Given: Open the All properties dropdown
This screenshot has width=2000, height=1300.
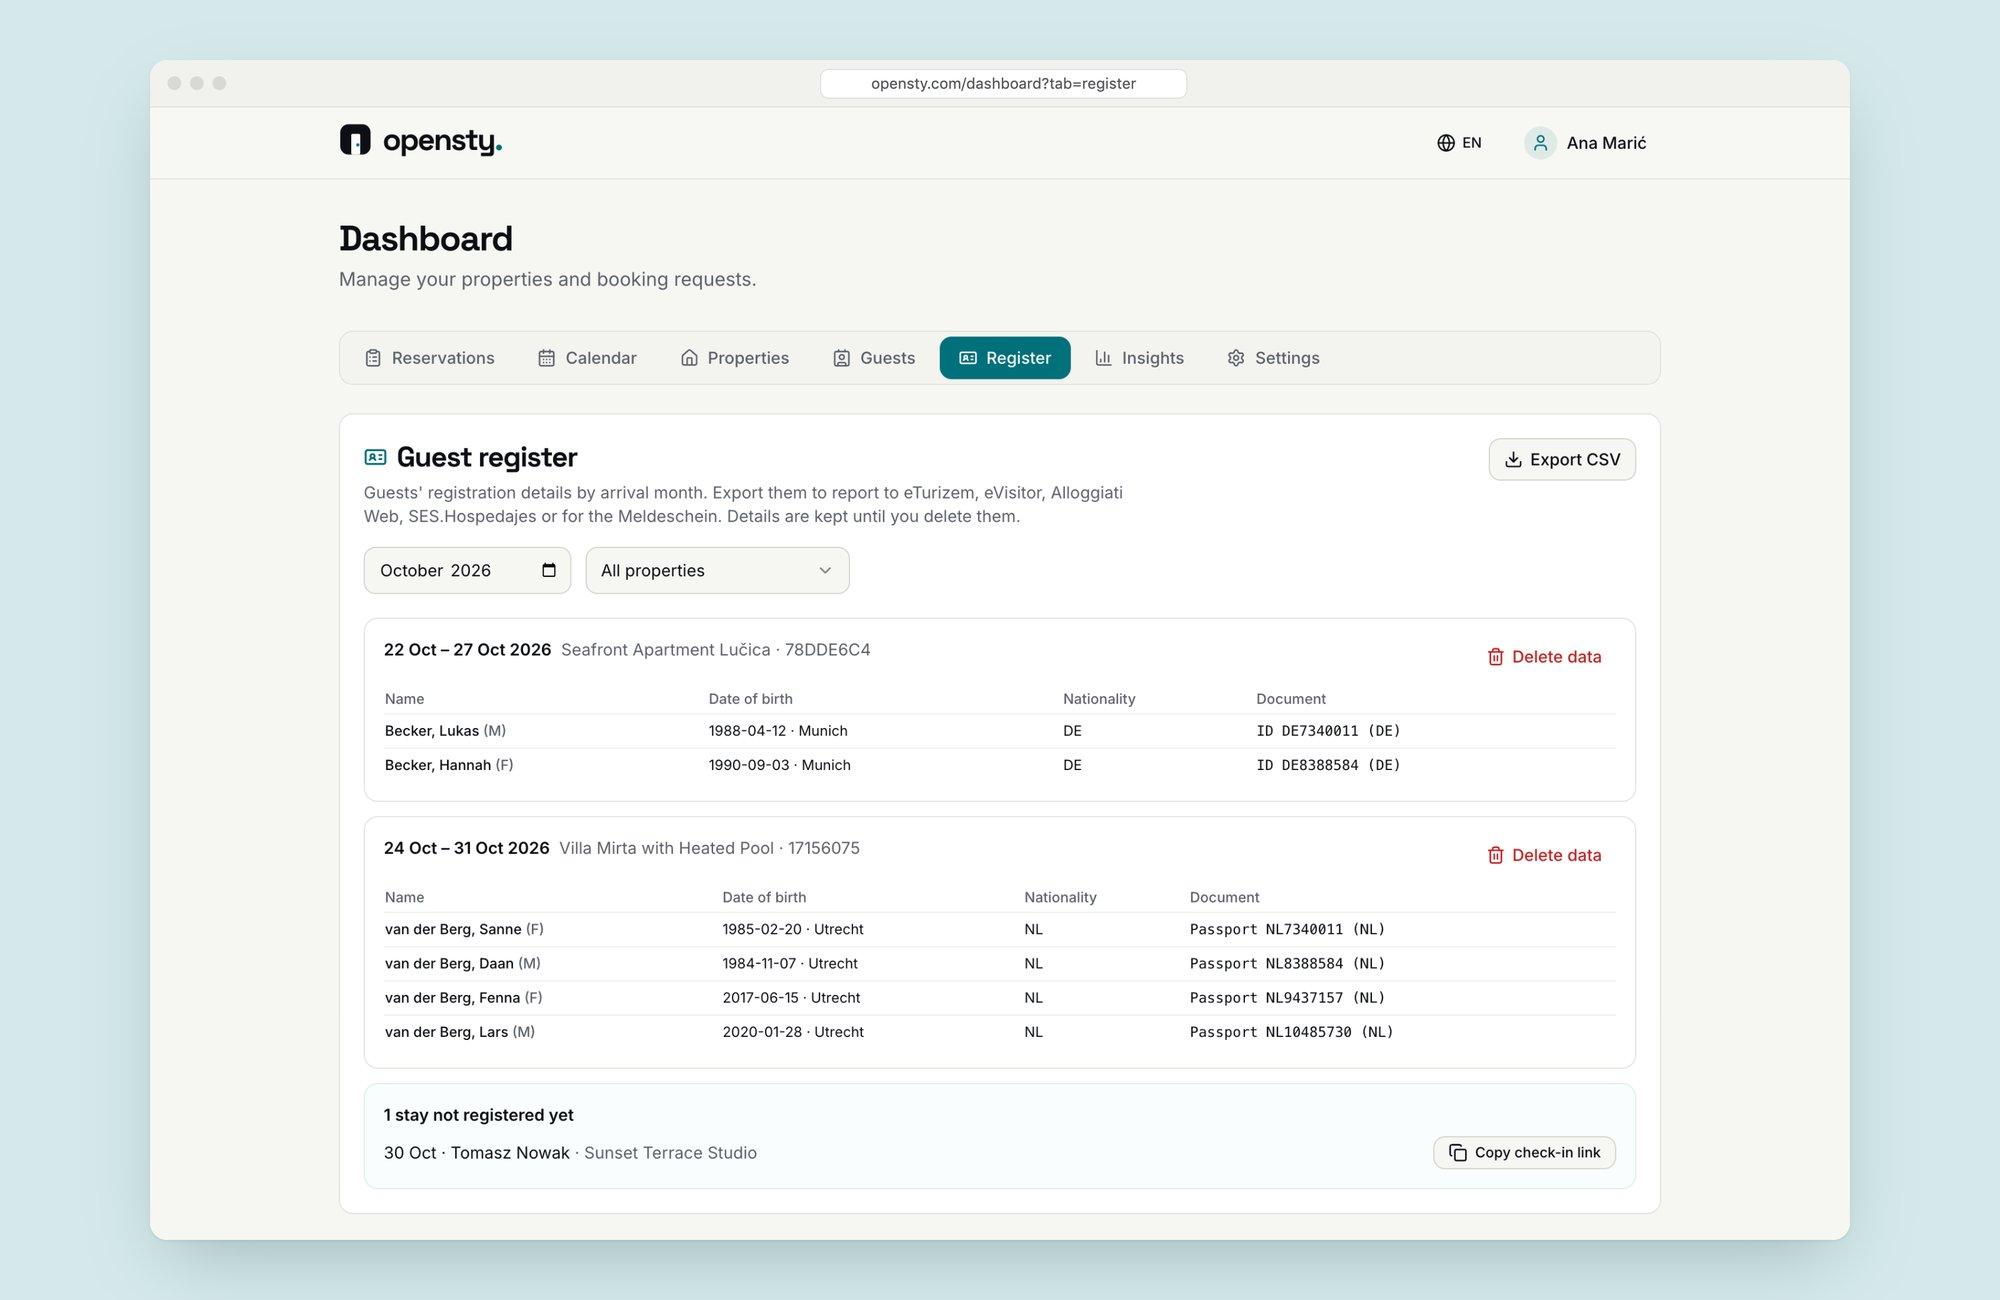Looking at the screenshot, I should pyautogui.click(x=717, y=570).
